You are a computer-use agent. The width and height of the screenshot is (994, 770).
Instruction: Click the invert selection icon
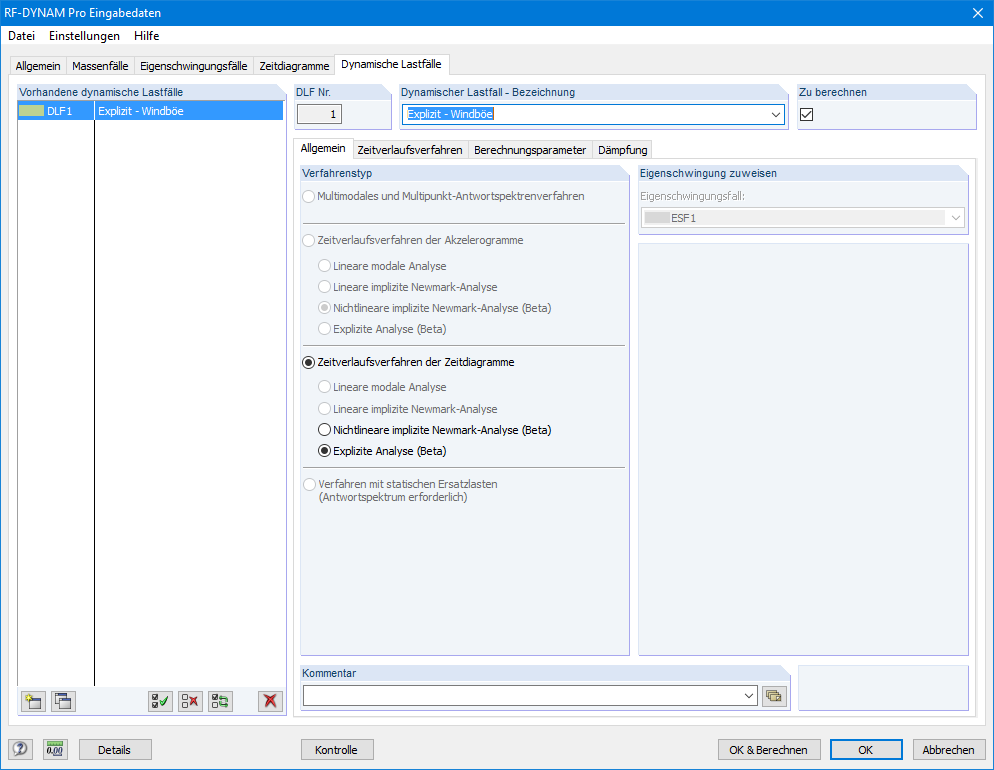[x=221, y=701]
